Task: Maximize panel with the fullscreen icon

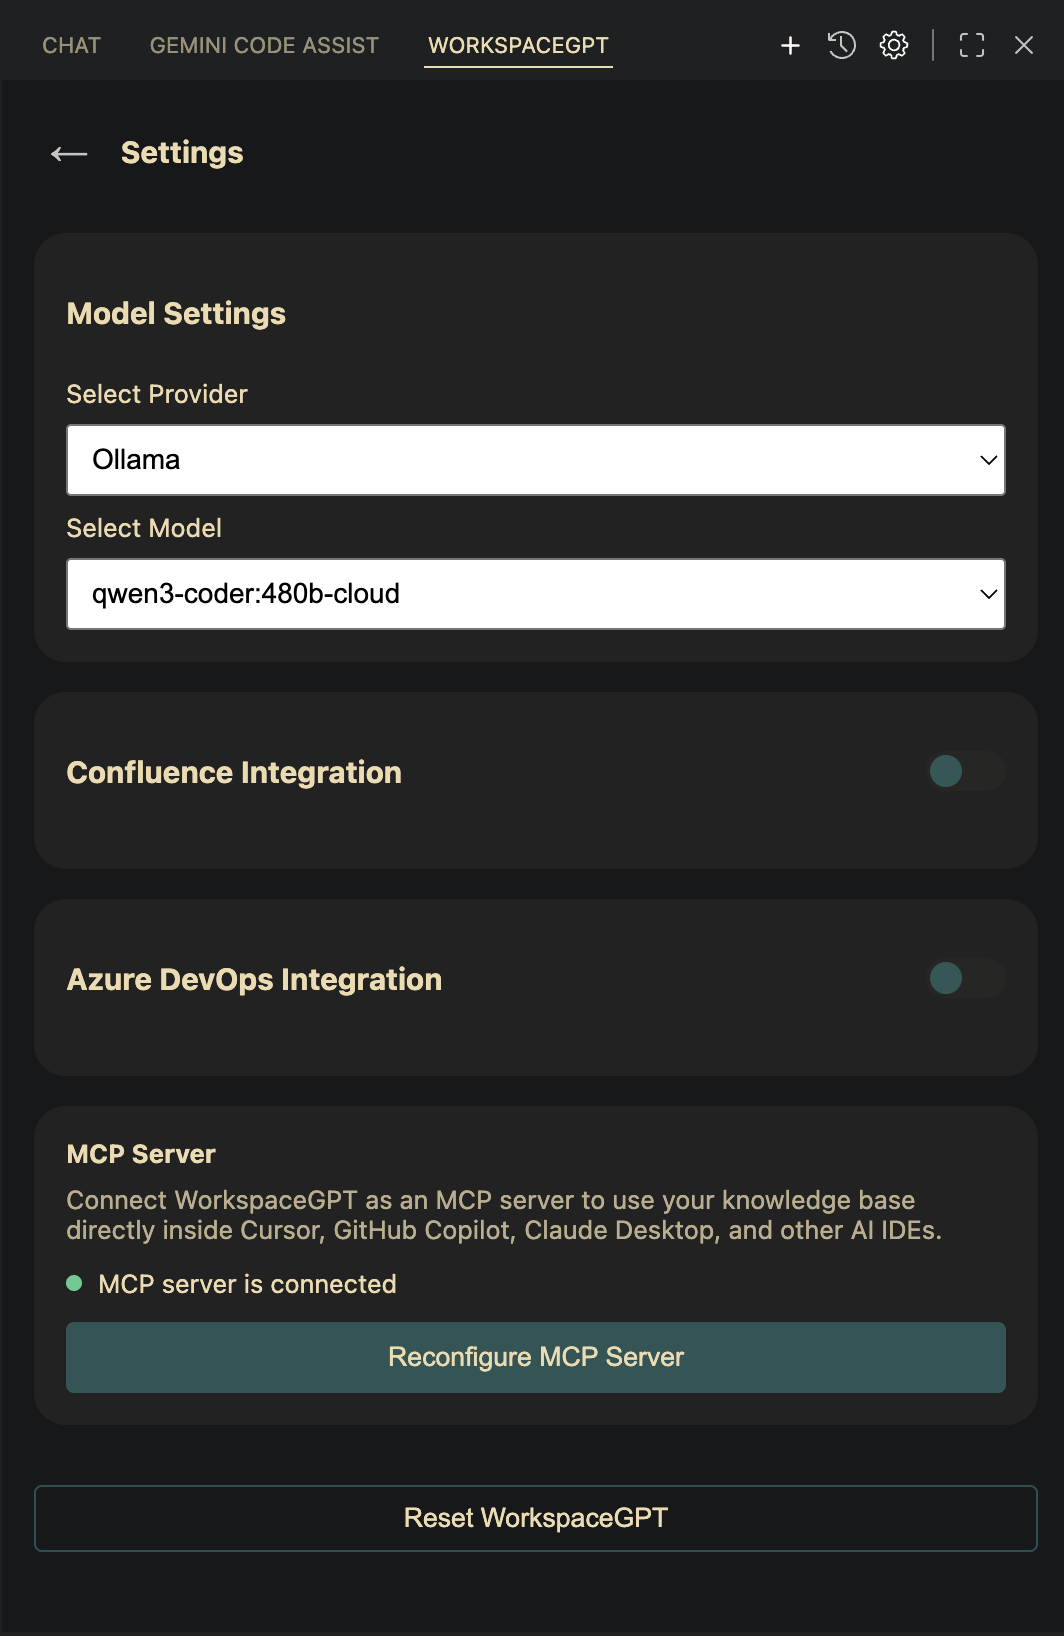Action: pos(972,45)
